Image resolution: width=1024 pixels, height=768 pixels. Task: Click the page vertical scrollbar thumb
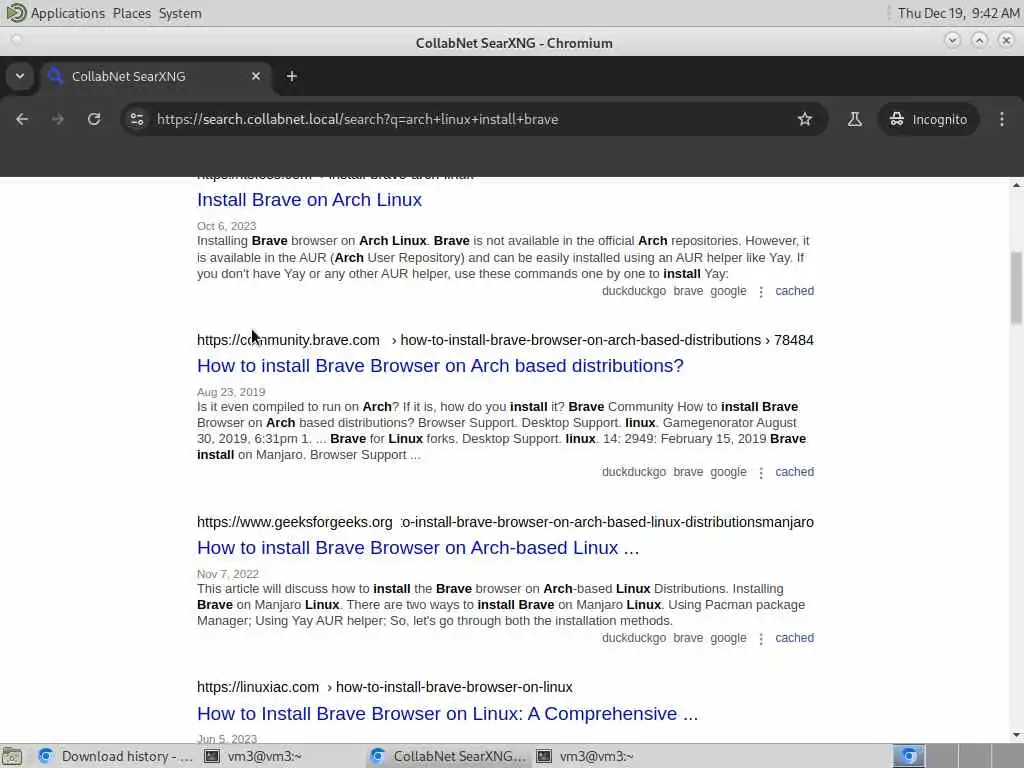point(1016,287)
